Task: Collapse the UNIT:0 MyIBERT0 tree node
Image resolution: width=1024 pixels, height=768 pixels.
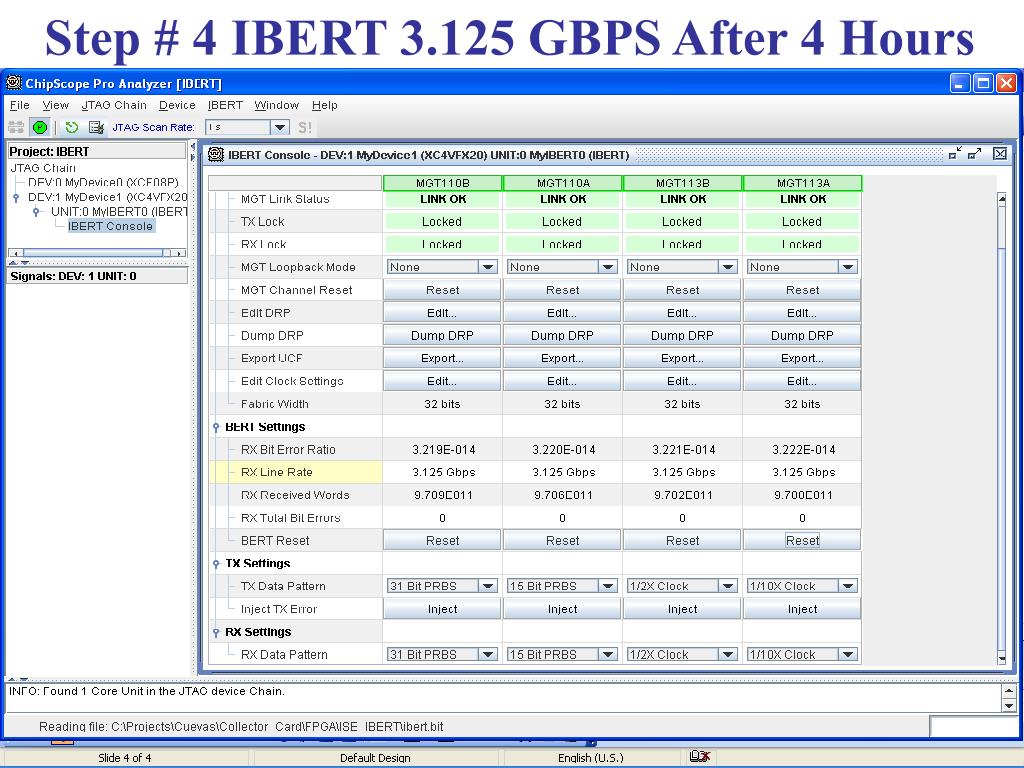Action: coord(36,212)
